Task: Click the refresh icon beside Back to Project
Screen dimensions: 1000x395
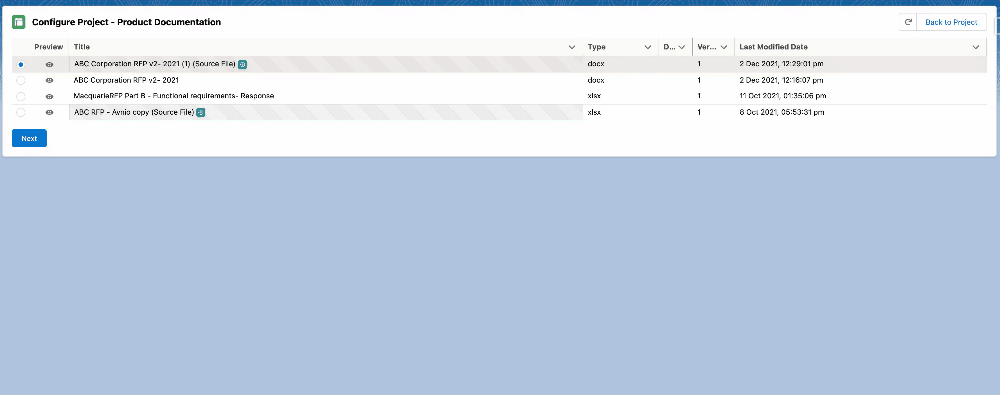Action: [908, 22]
